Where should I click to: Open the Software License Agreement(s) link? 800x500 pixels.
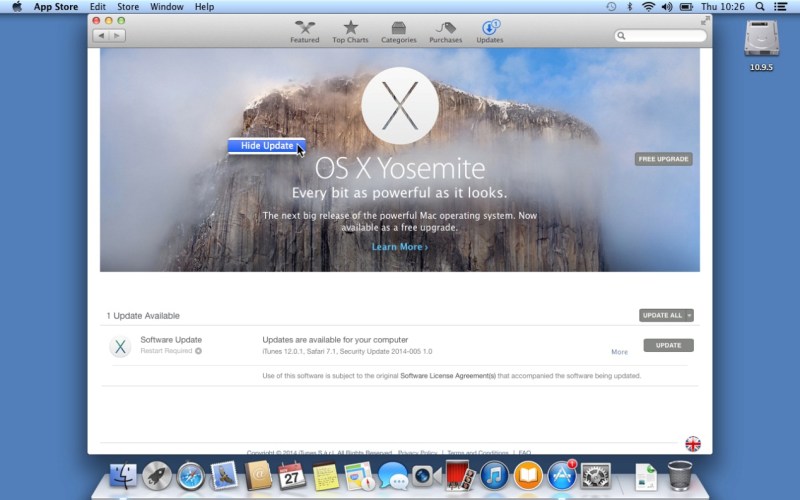448,376
